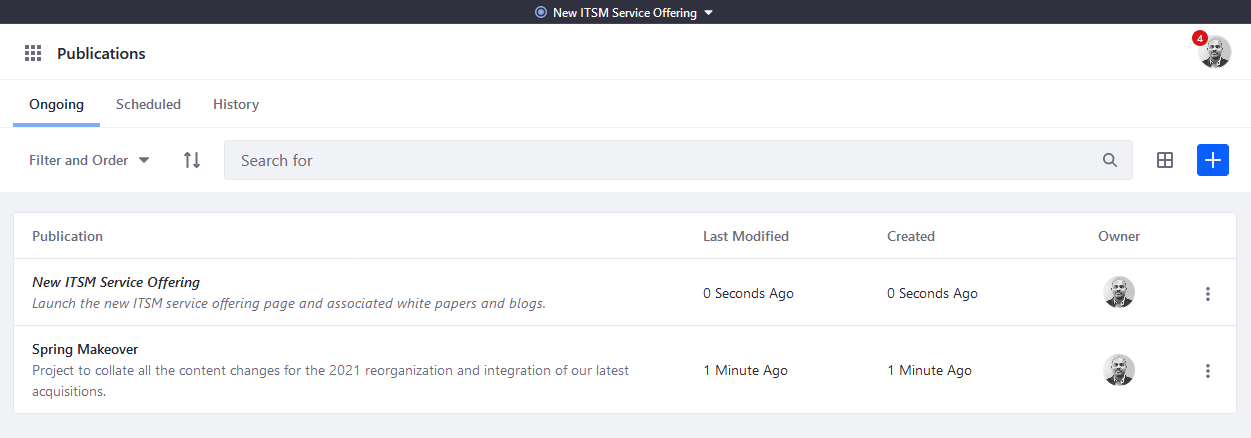Click the search magnifier icon
This screenshot has width=1251, height=438.
pos(1109,160)
